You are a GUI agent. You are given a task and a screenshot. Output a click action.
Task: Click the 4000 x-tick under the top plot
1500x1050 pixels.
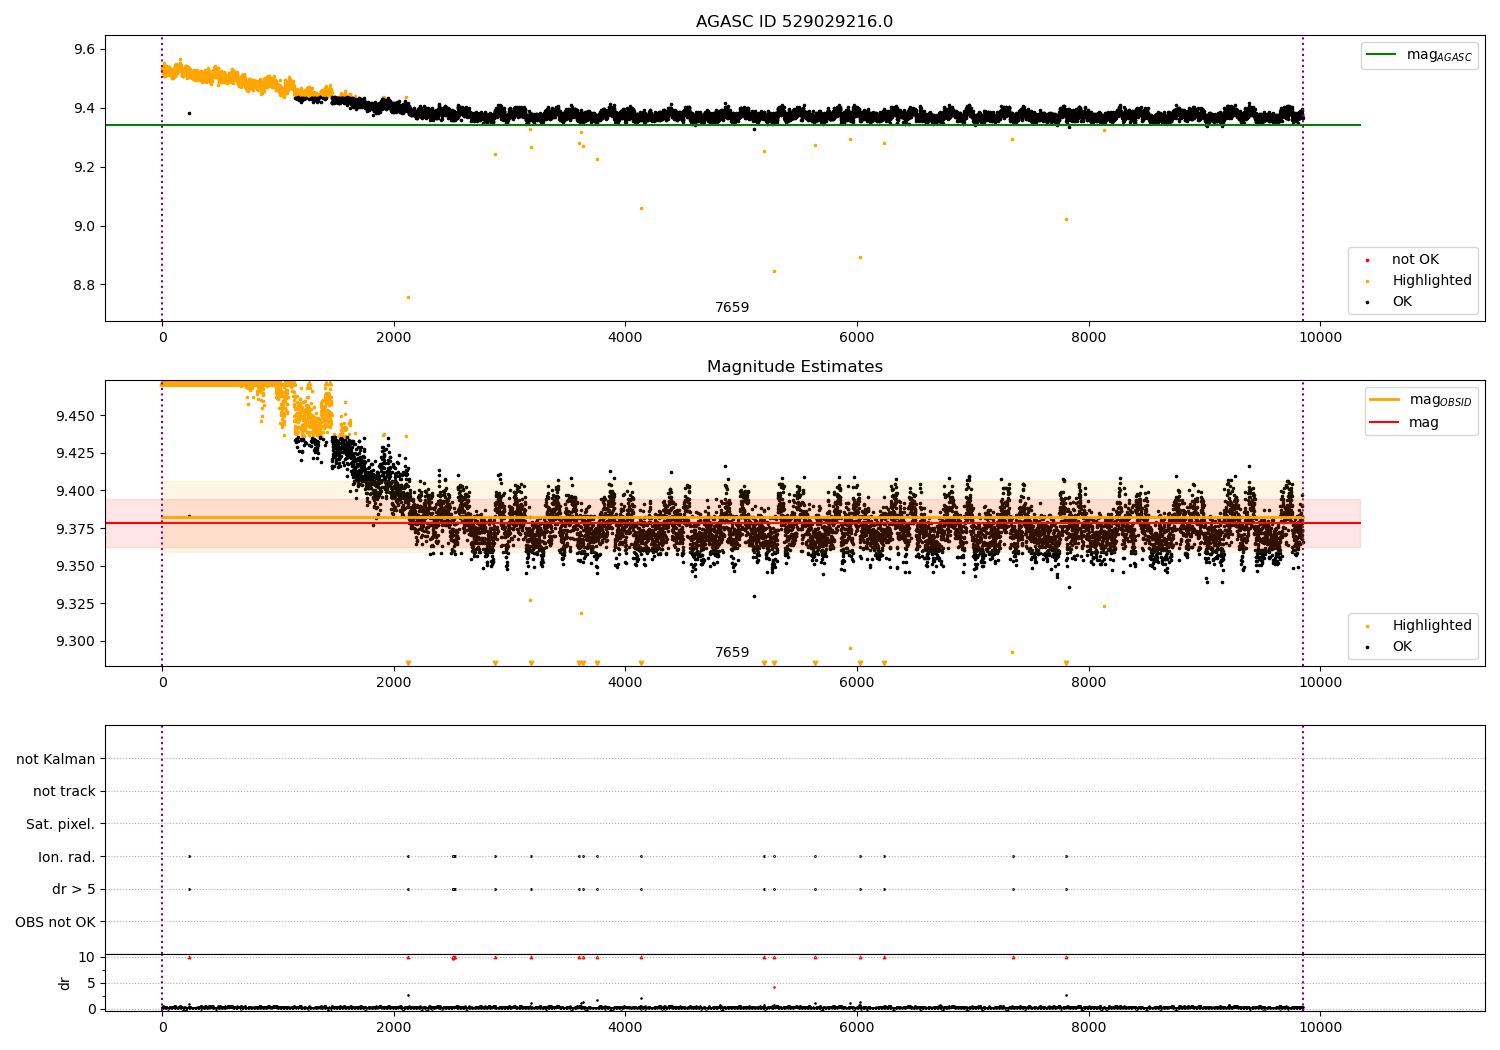625,338
